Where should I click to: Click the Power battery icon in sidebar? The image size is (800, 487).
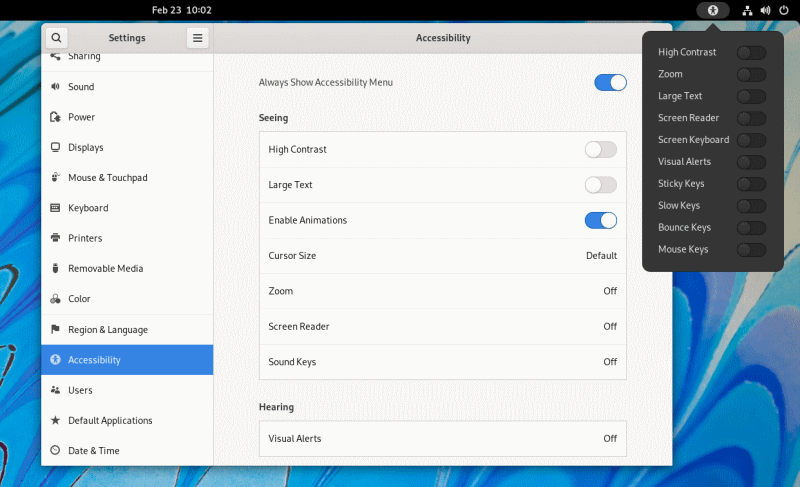click(x=56, y=117)
